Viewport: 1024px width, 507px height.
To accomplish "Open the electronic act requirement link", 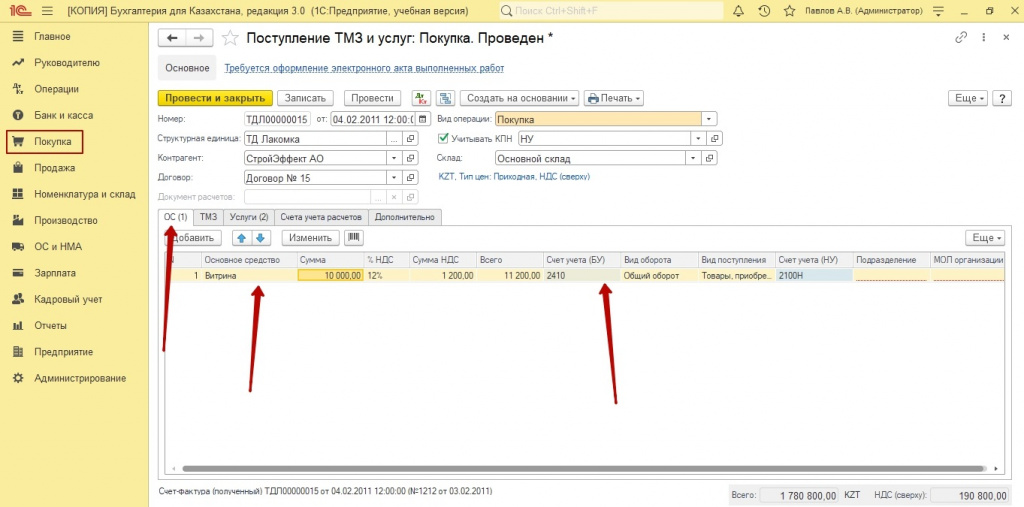I will tap(364, 68).
